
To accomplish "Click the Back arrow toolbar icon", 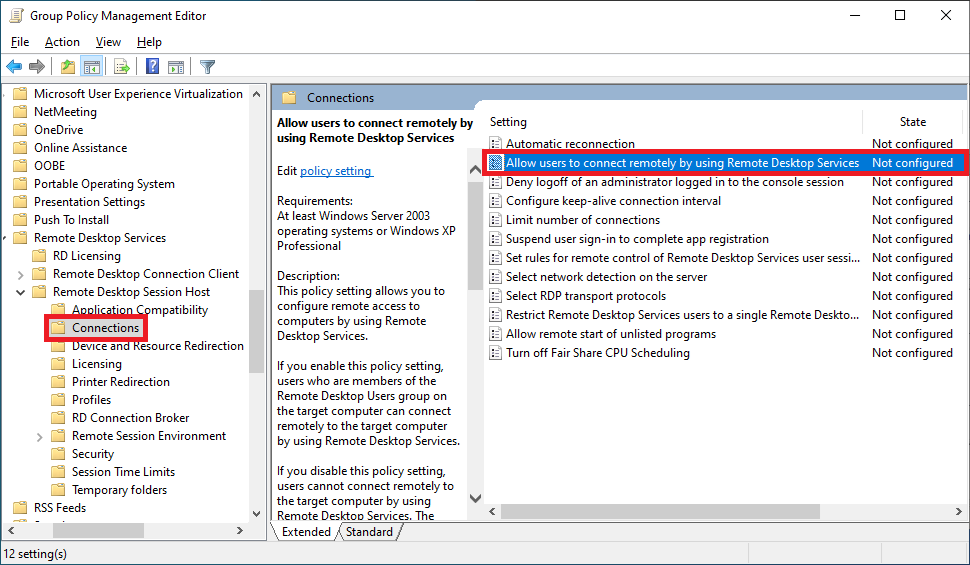I will pos(14,66).
